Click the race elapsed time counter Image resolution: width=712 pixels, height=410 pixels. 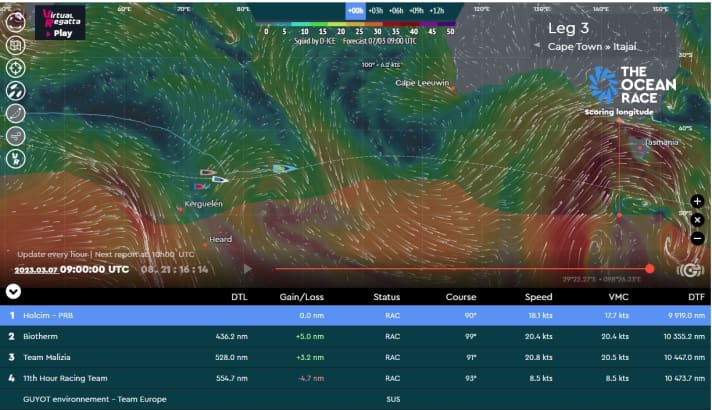174,269
